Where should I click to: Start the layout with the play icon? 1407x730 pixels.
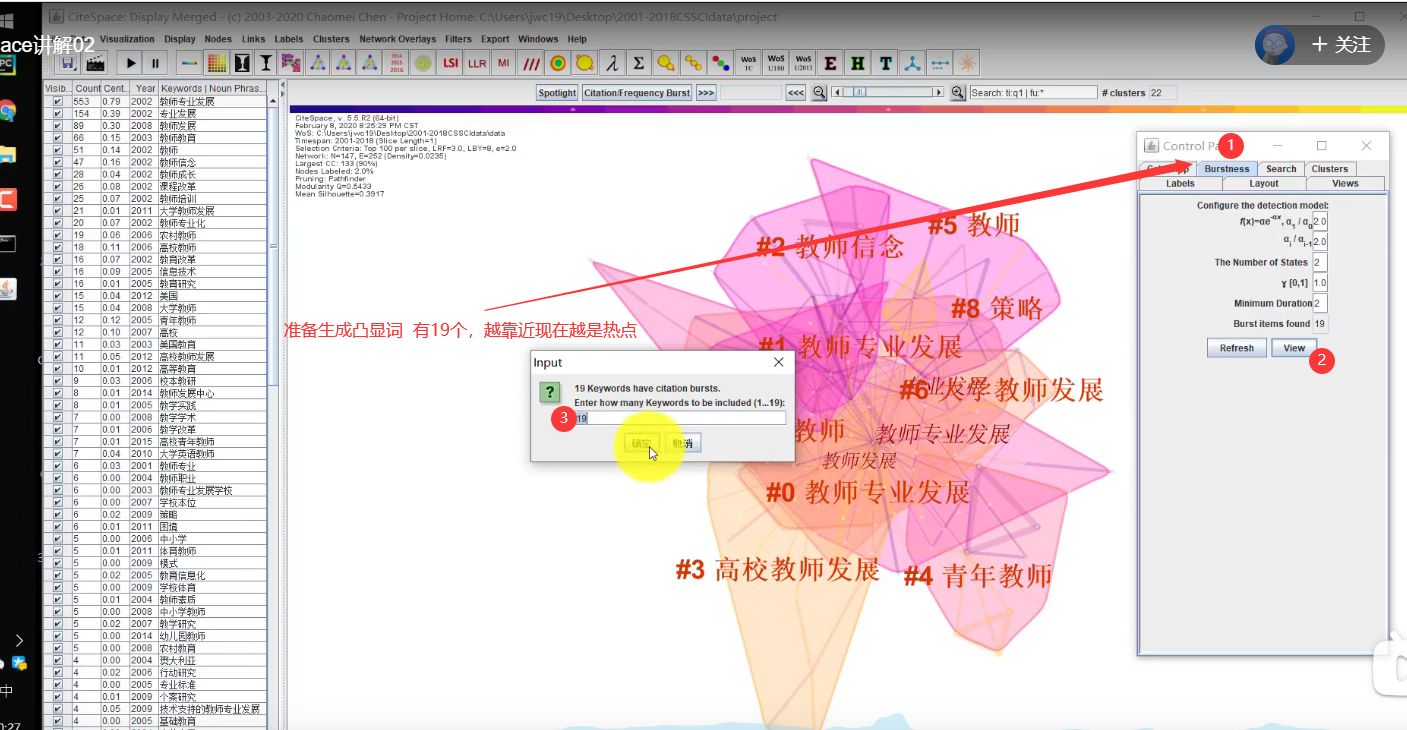pyautogui.click(x=131, y=63)
